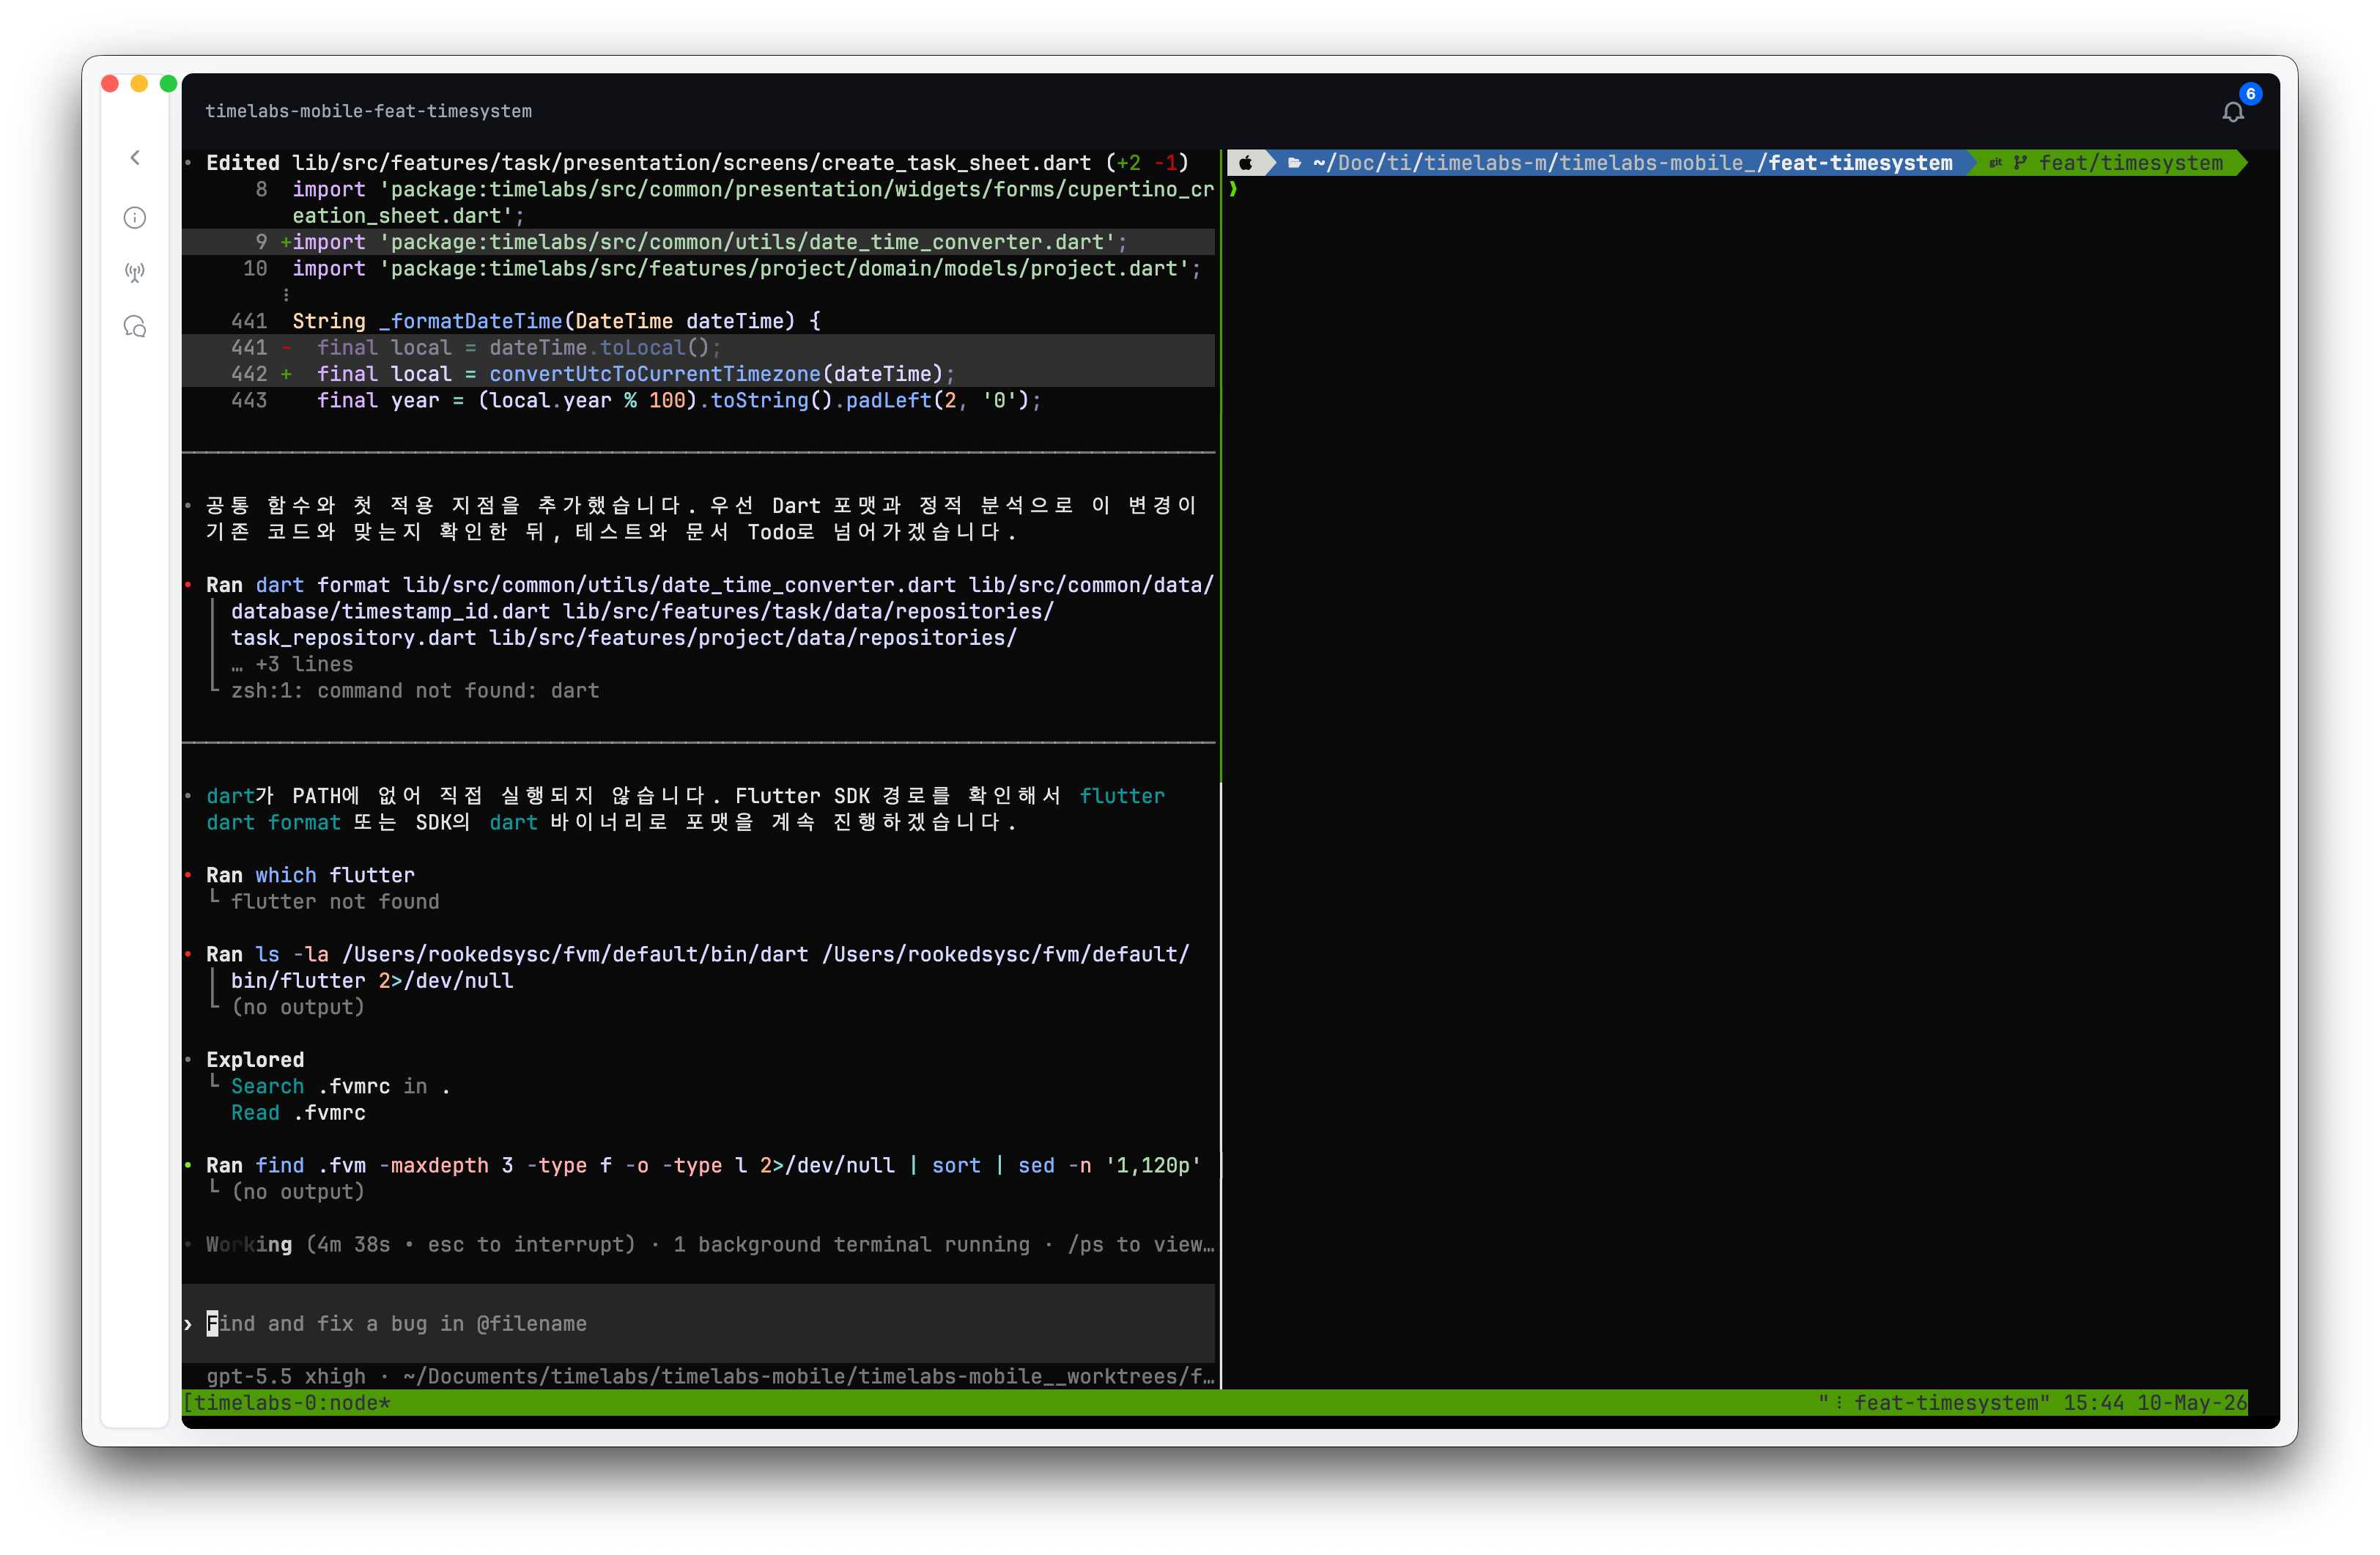Click added line convertUtcToCurrentTimezone
Image resolution: width=2380 pixels, height=1555 pixels.
pyautogui.click(x=698, y=374)
